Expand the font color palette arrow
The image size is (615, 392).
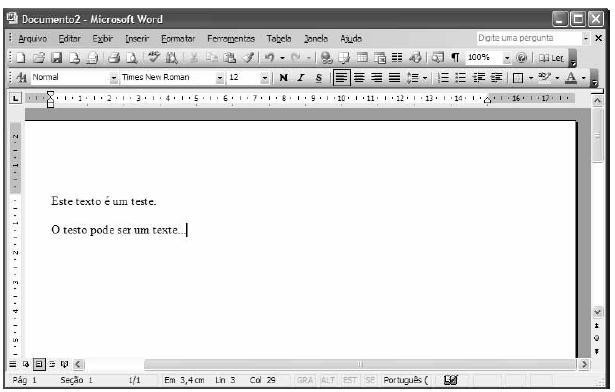(584, 78)
